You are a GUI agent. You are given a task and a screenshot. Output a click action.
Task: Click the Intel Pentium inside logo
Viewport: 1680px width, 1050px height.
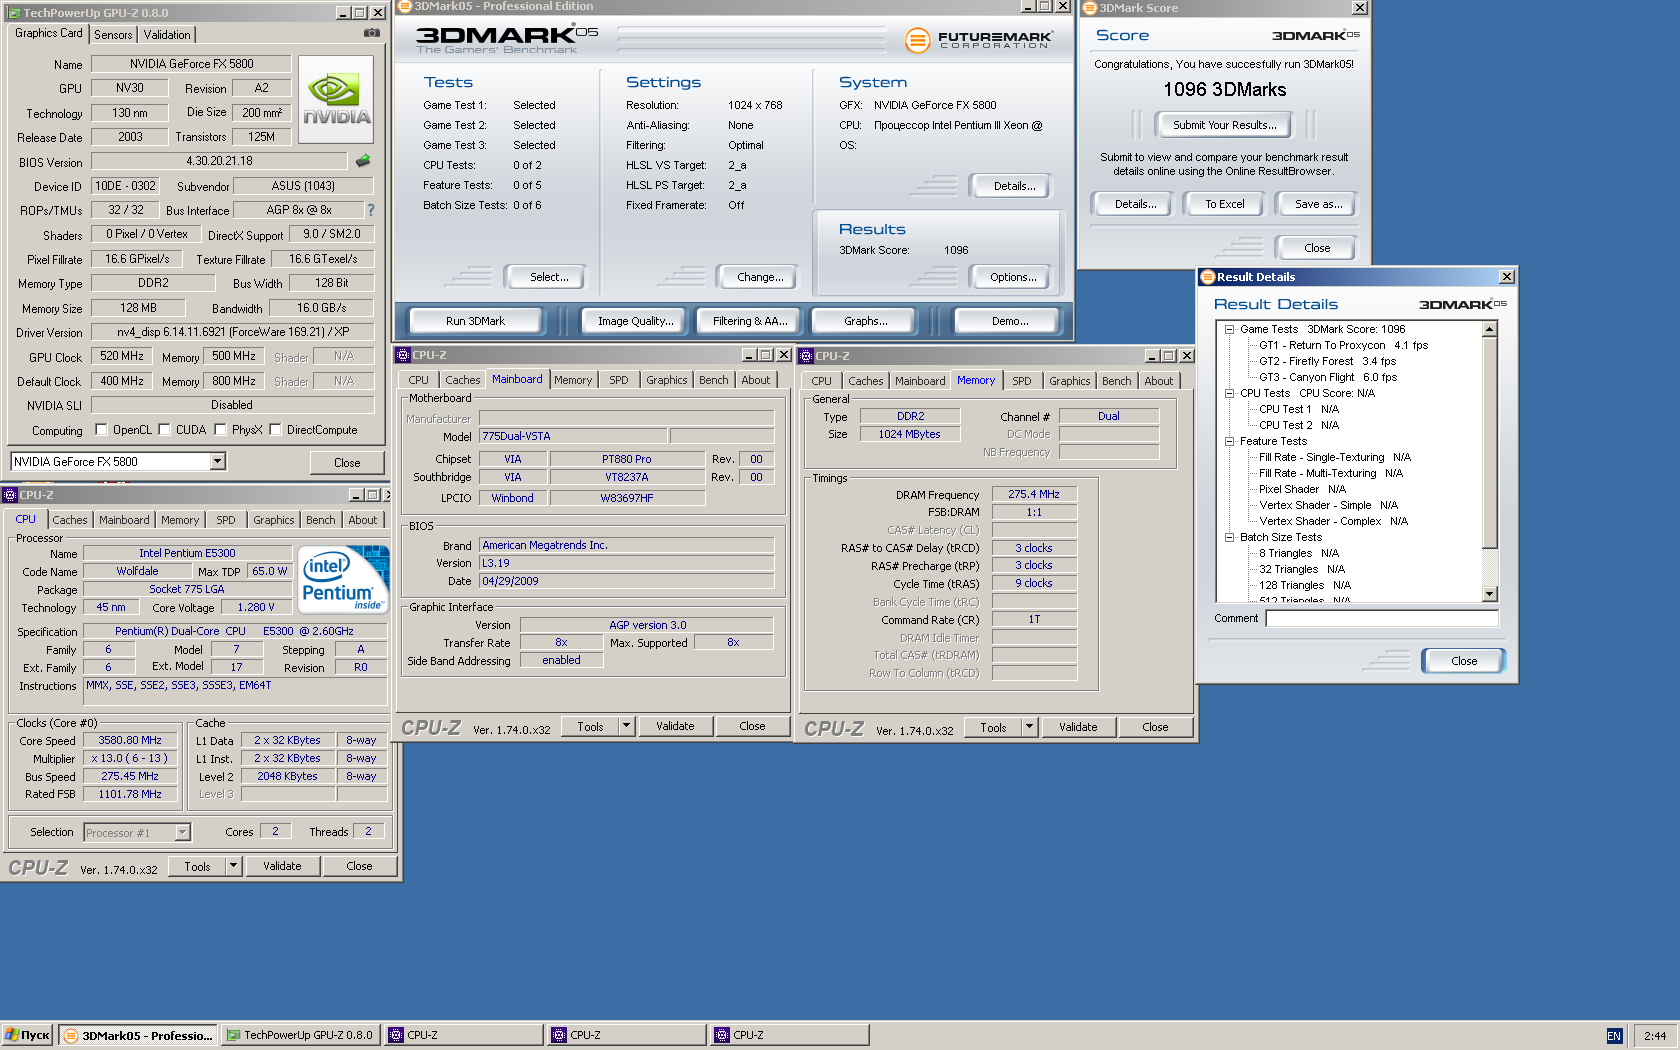344,579
